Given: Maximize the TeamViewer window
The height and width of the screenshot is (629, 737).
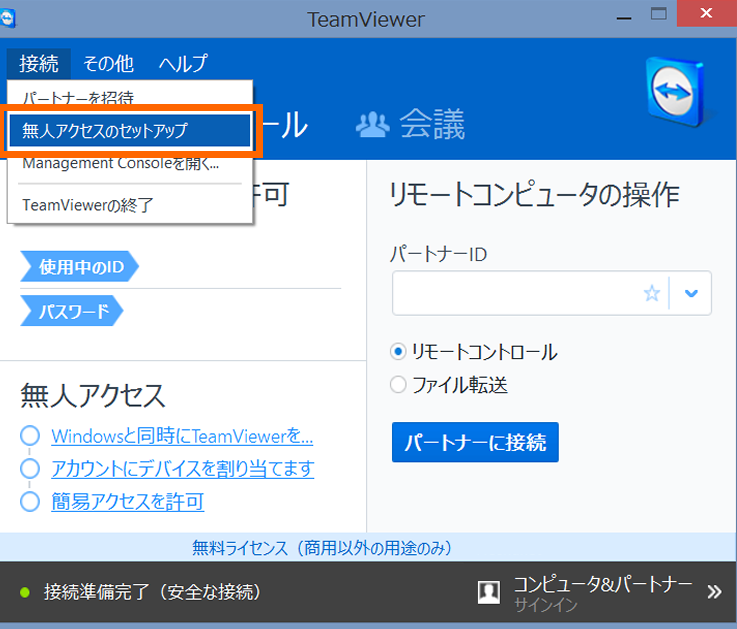Looking at the screenshot, I should click(x=659, y=14).
